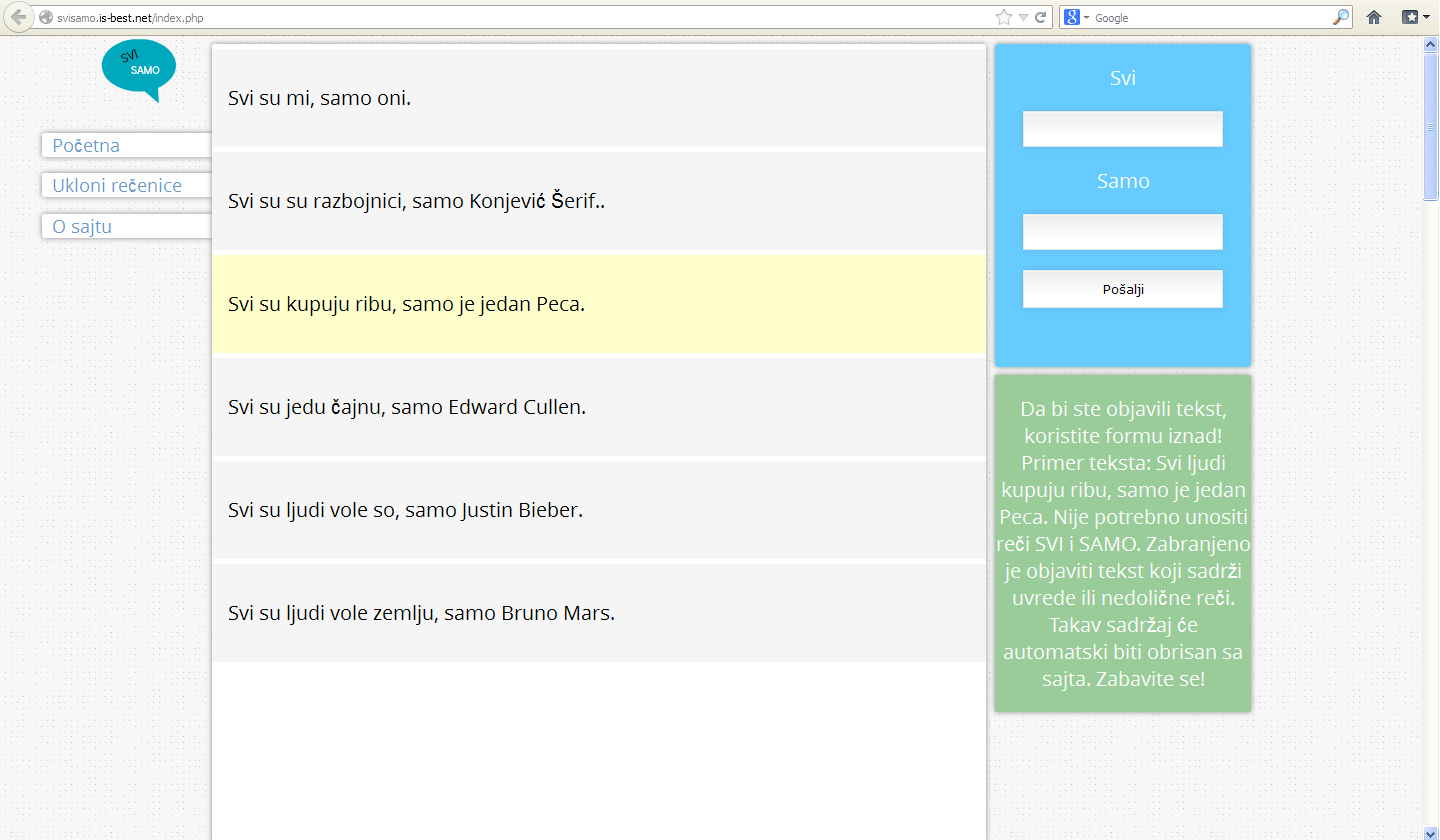Reload the page with the refresh icon

1041,17
